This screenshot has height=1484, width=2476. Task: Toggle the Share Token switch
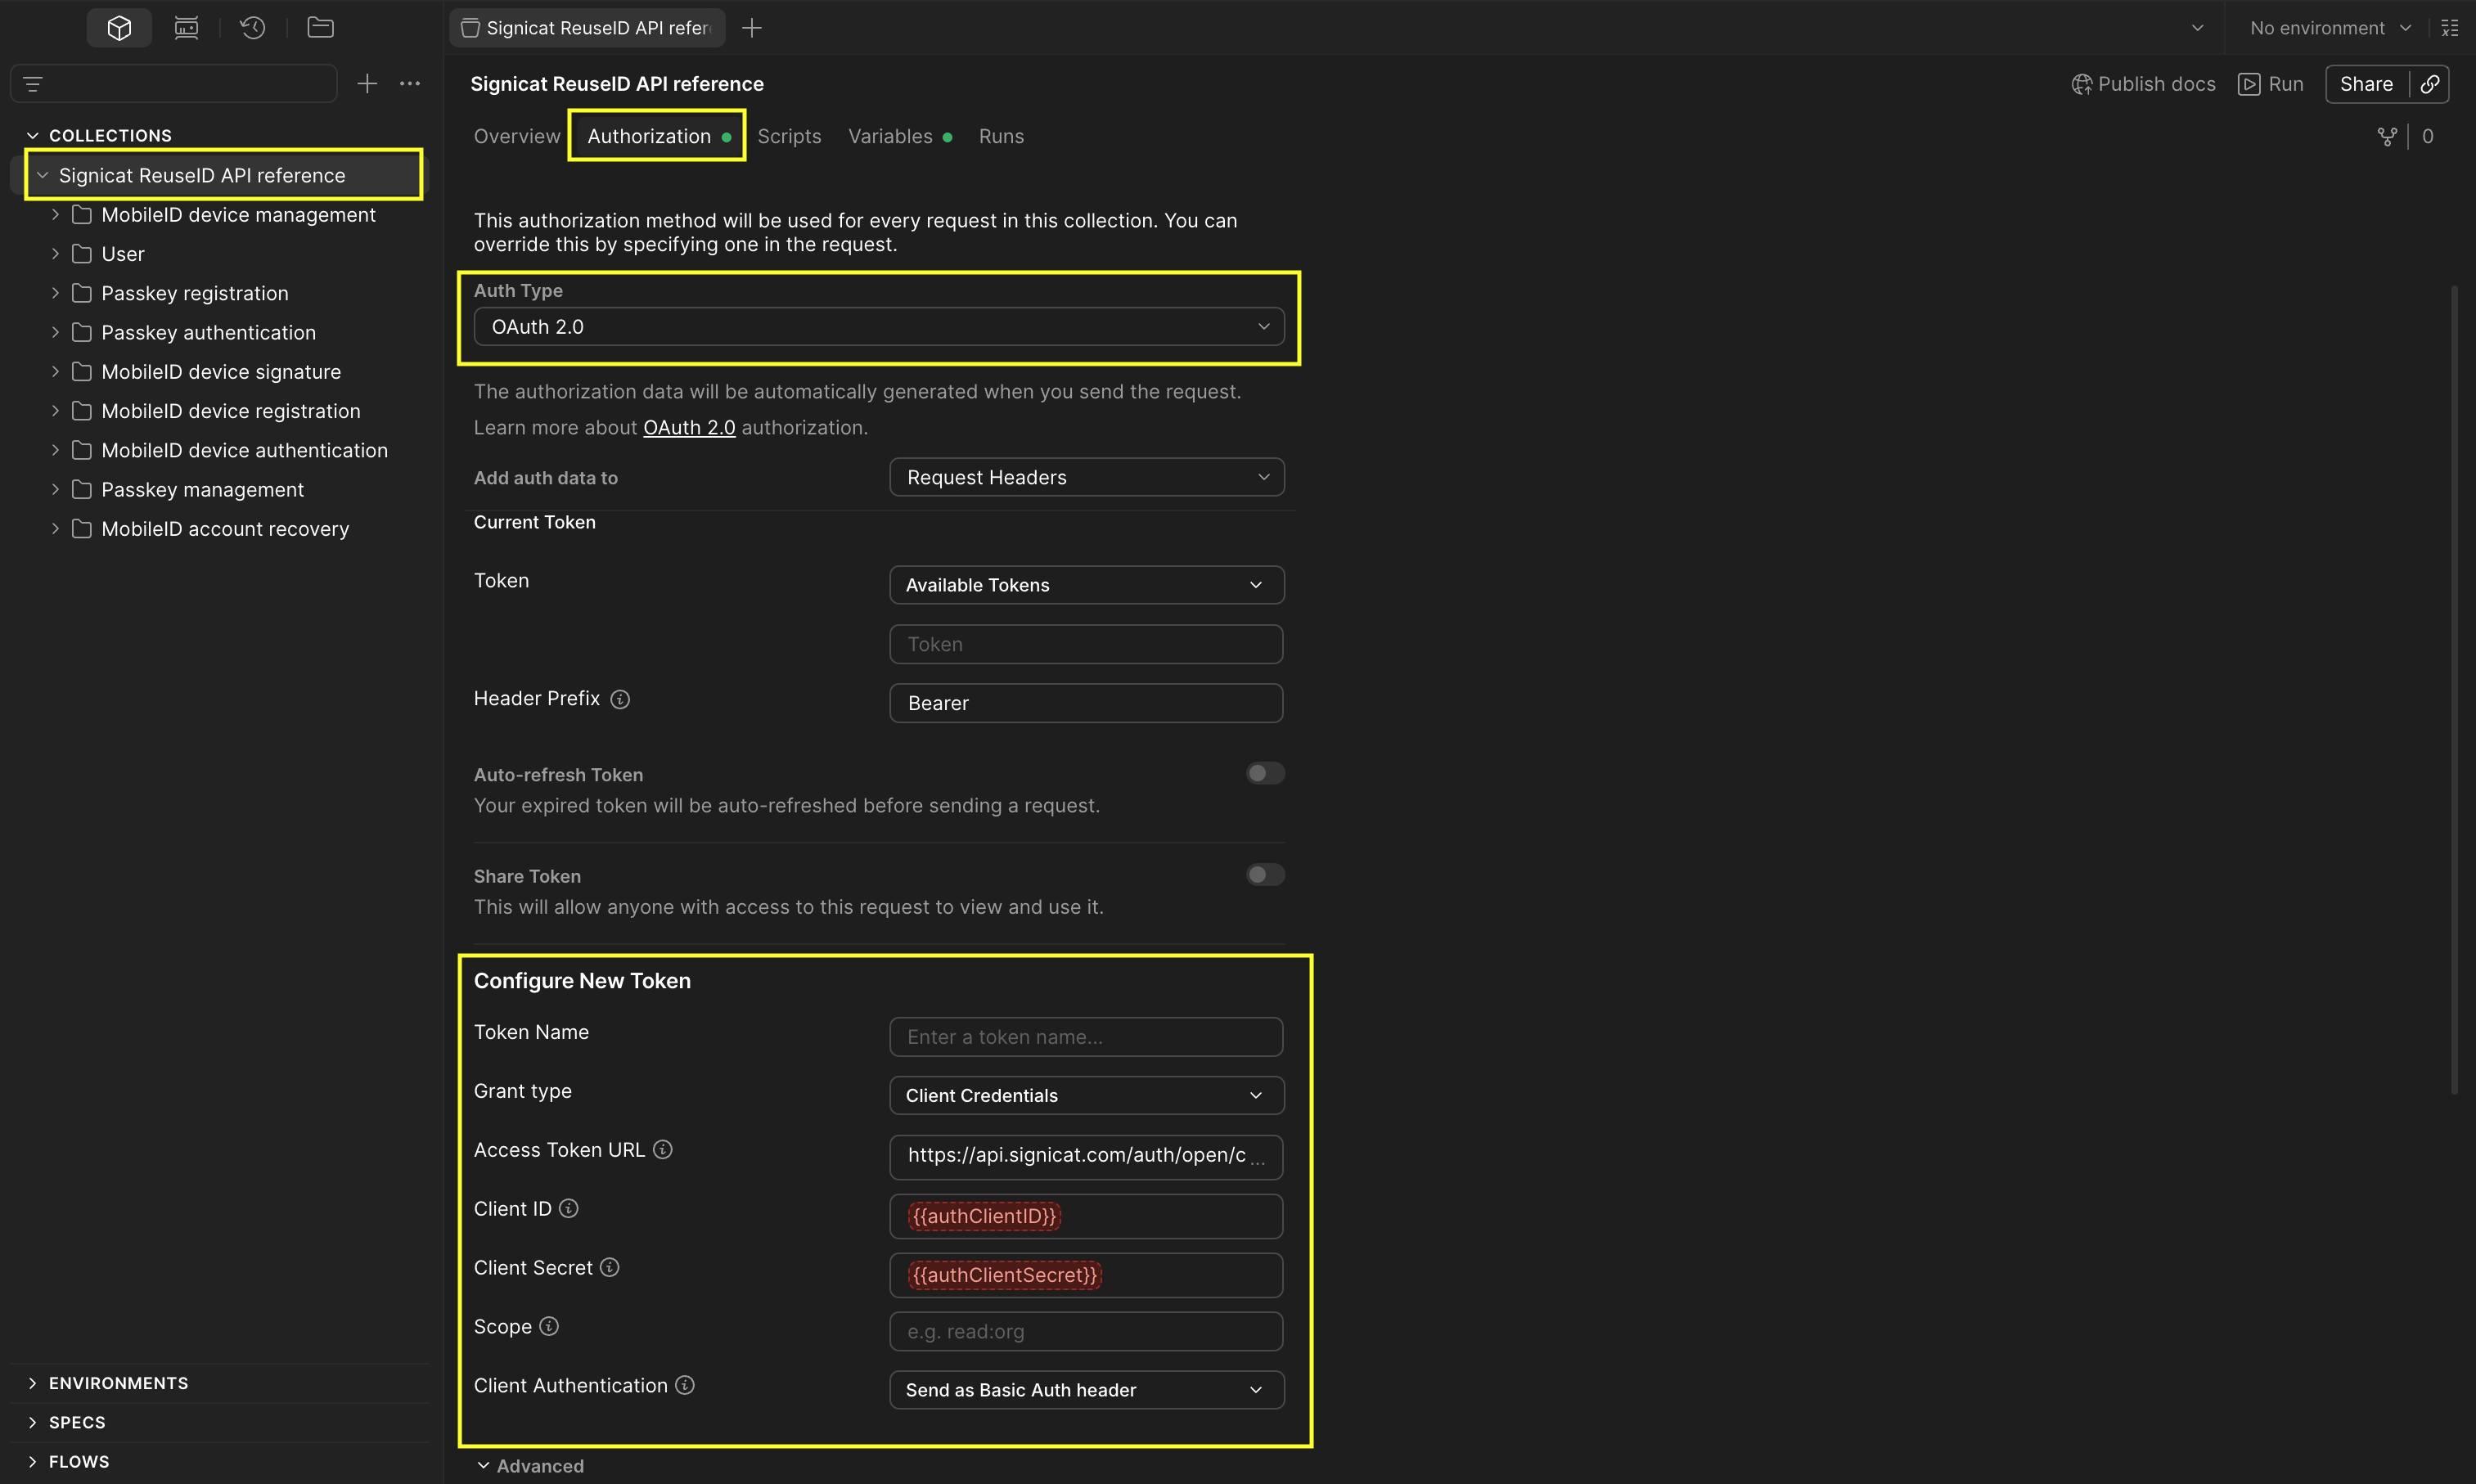(1265, 875)
